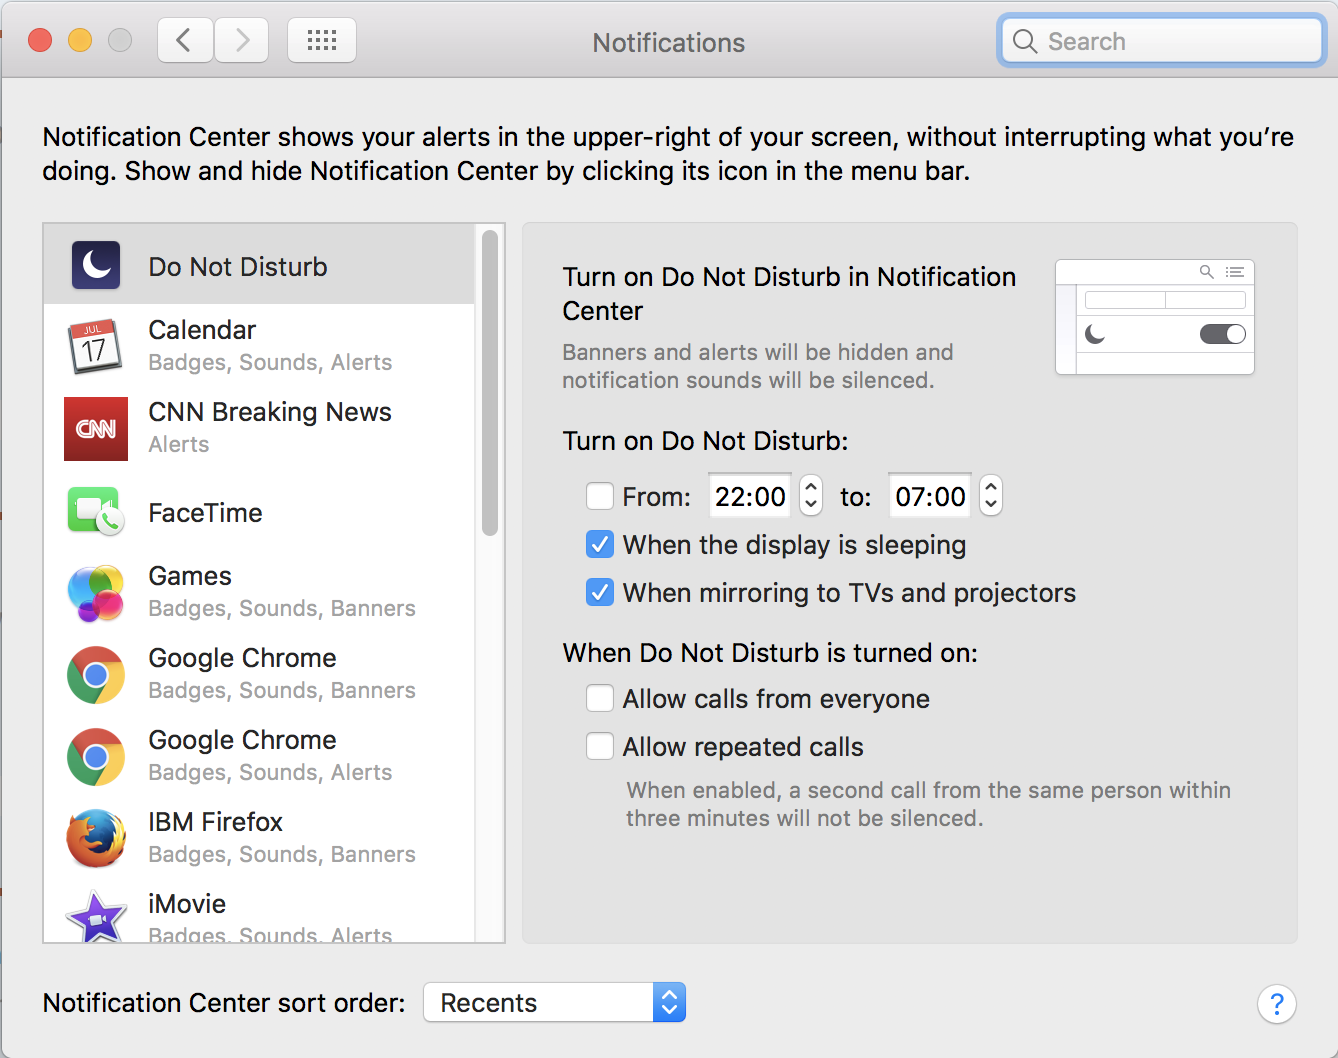Click the Calendar app icon
The image size is (1338, 1058).
click(x=95, y=346)
